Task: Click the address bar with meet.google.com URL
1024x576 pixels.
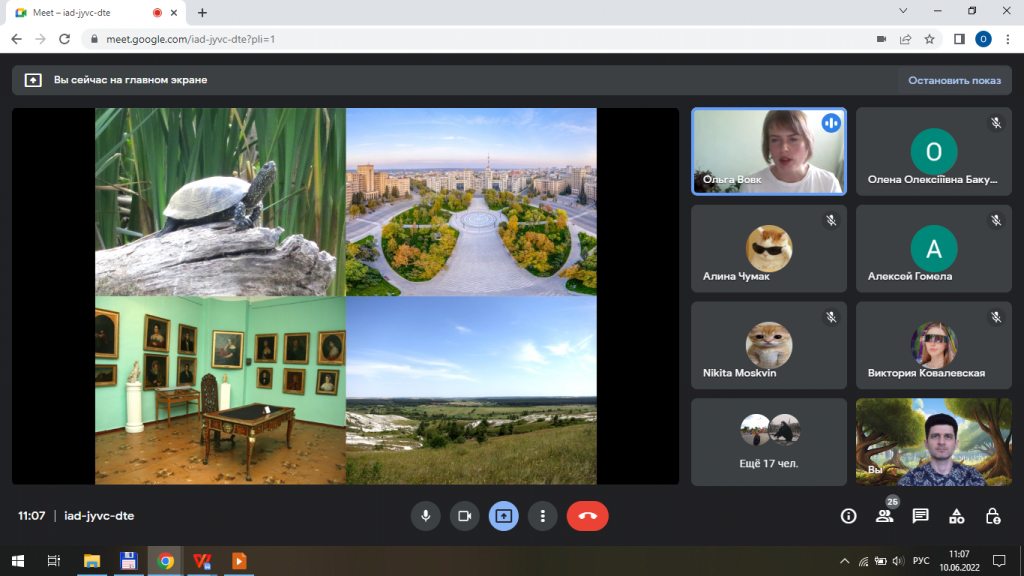Action: coord(450,39)
